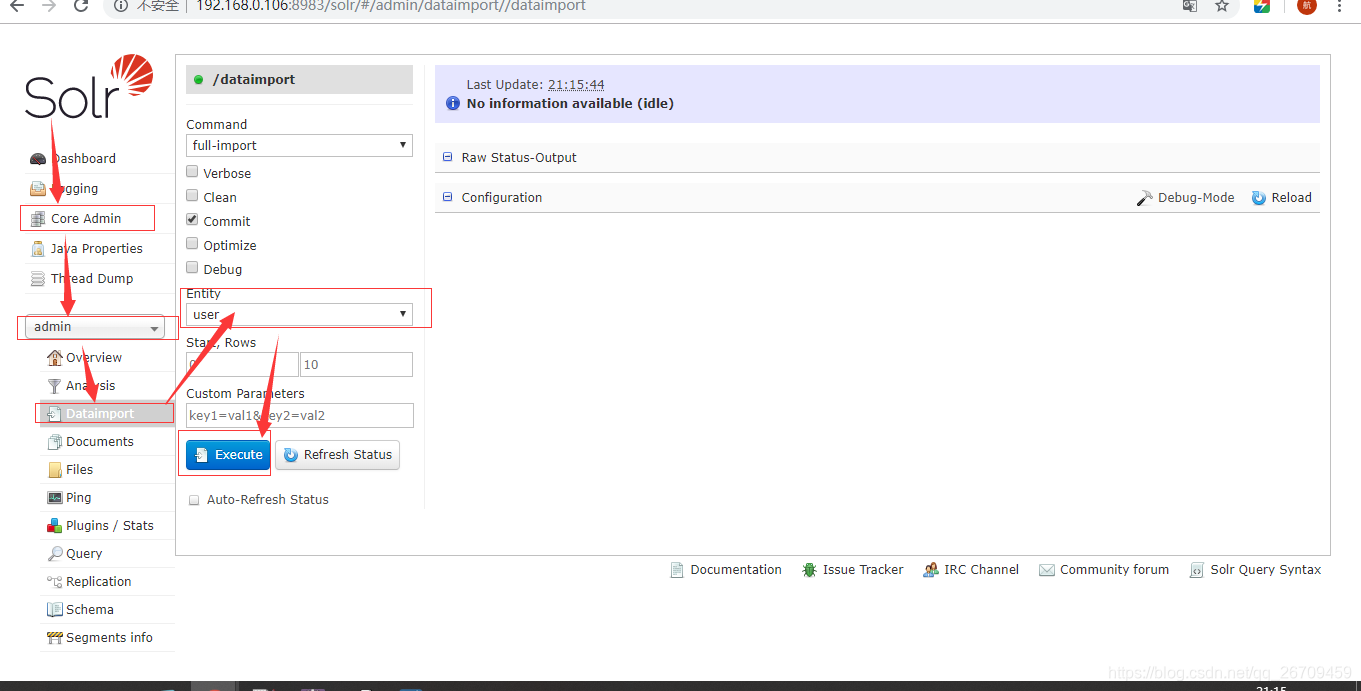Open Thread Dump page

click(92, 278)
